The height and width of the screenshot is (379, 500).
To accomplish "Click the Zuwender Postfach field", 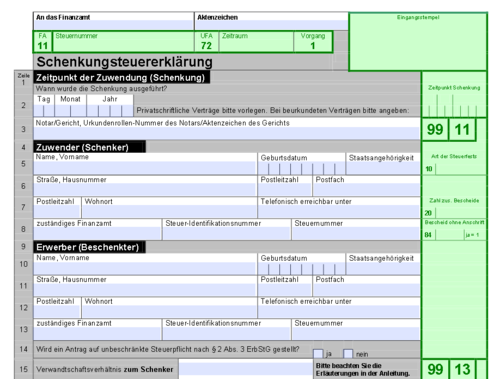I will tap(366, 190).
